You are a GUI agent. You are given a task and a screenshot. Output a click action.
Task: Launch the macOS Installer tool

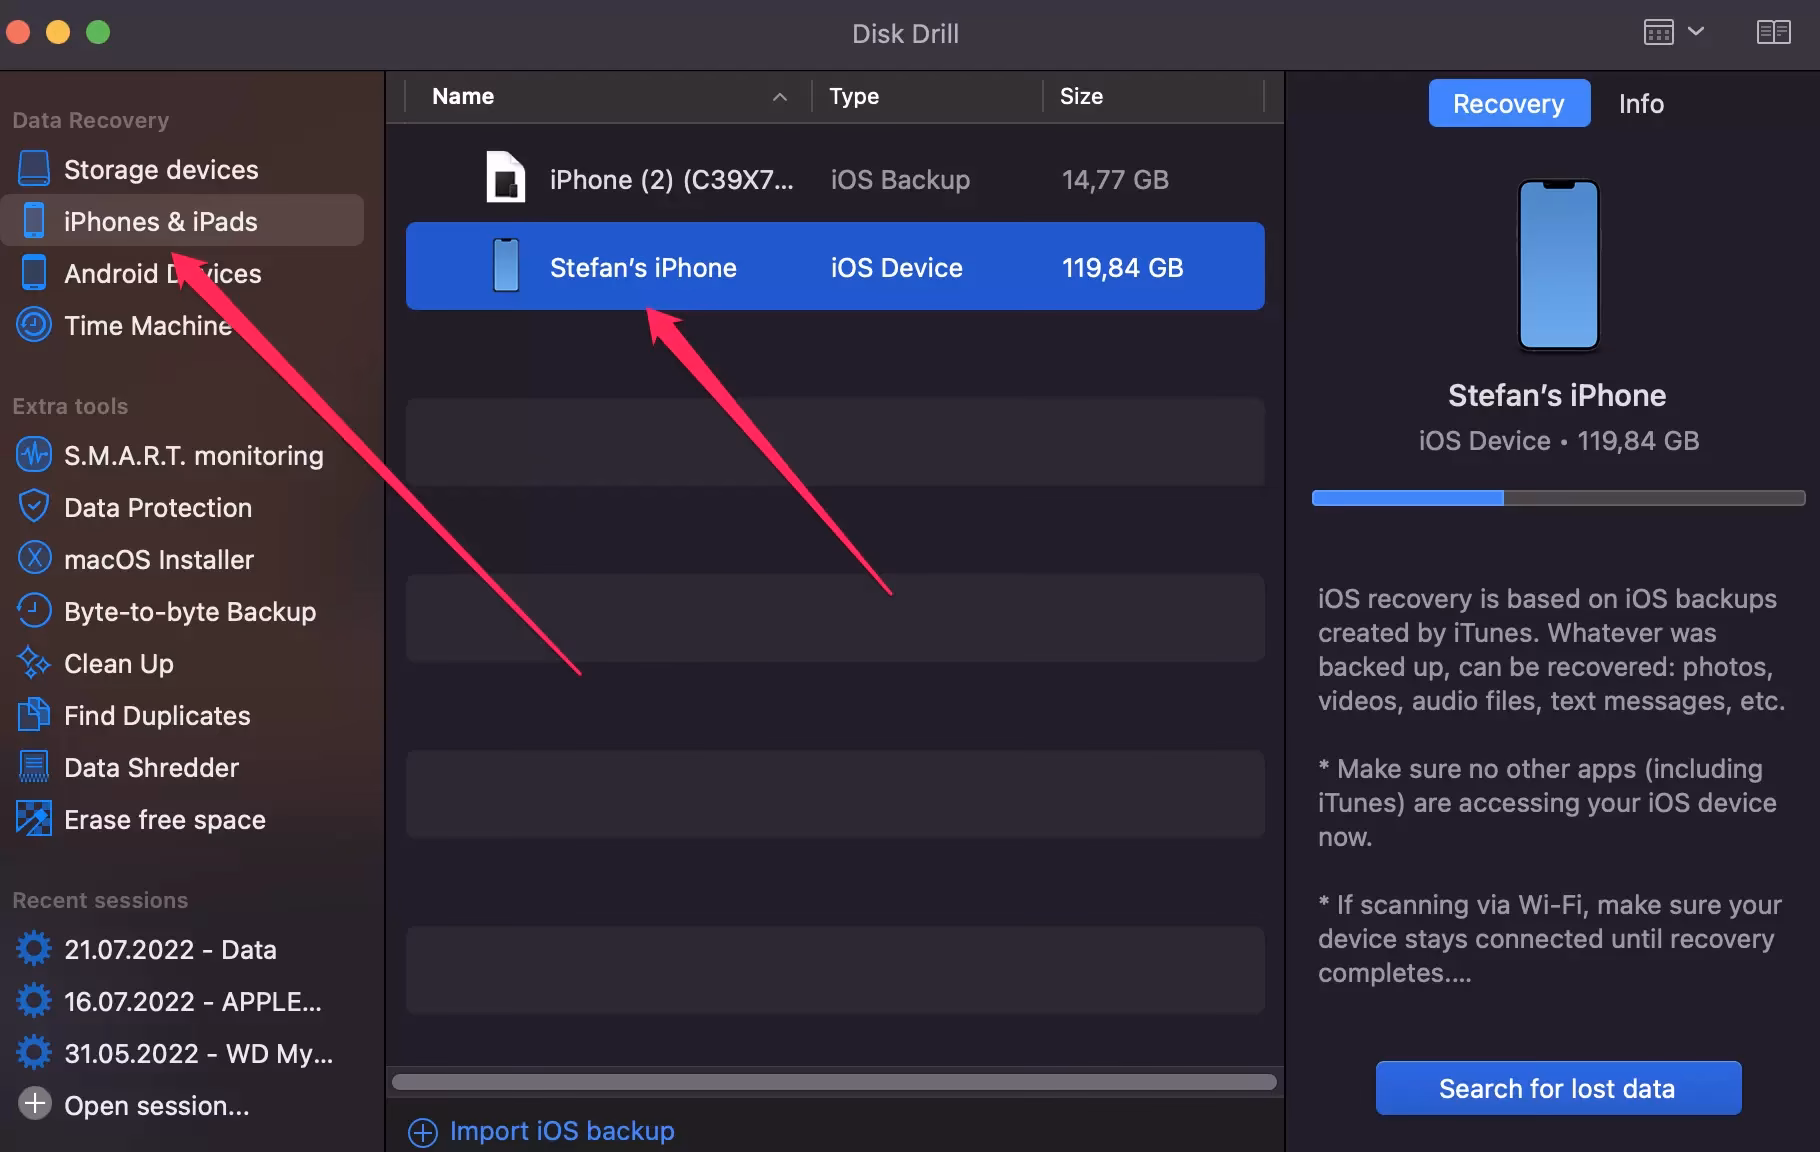point(159,559)
